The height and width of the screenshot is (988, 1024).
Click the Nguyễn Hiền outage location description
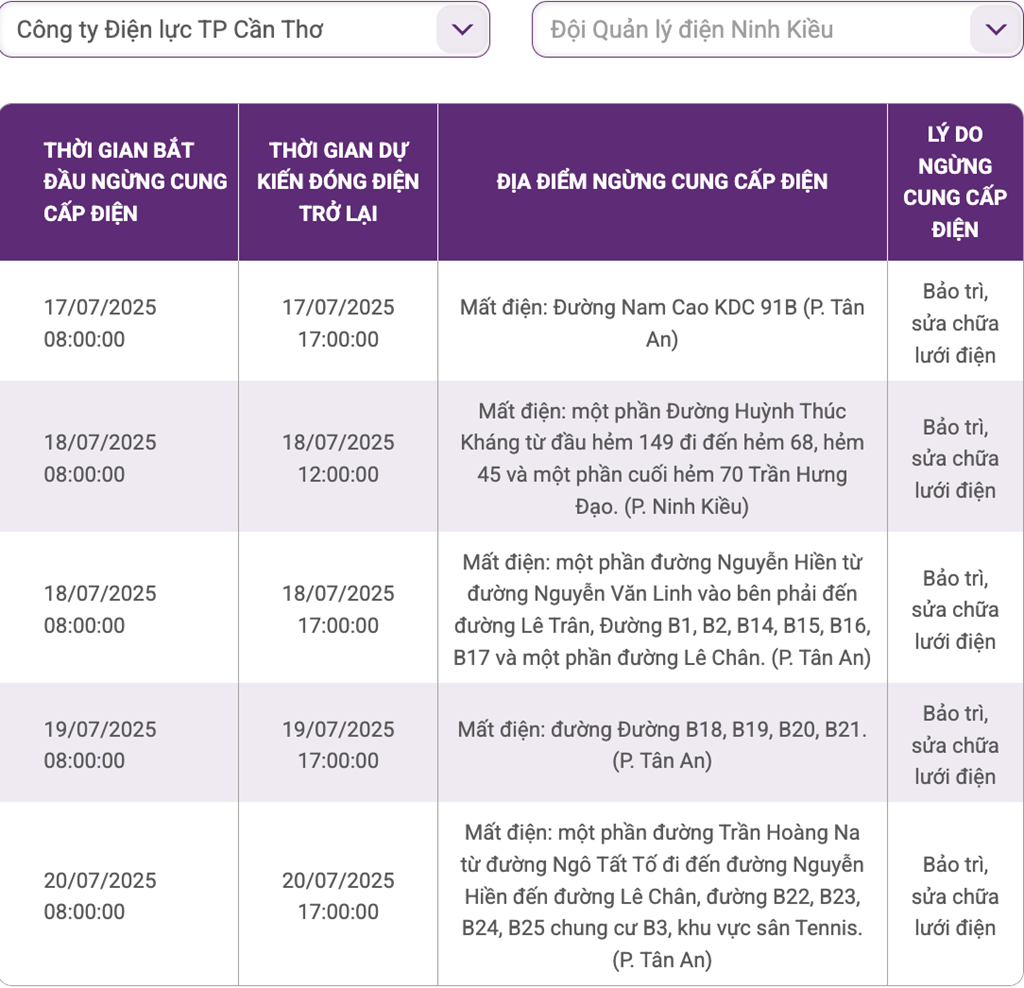662,609
